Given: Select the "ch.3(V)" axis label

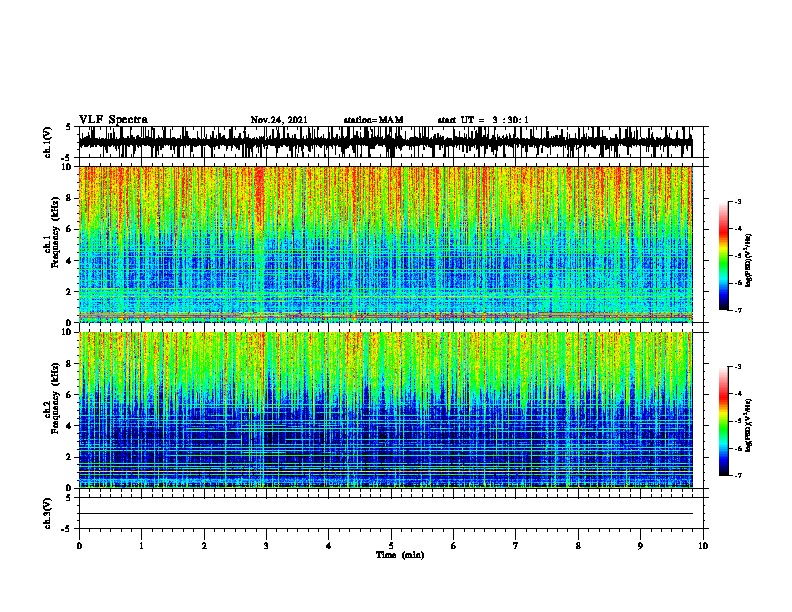Looking at the screenshot, I should pos(48,513).
